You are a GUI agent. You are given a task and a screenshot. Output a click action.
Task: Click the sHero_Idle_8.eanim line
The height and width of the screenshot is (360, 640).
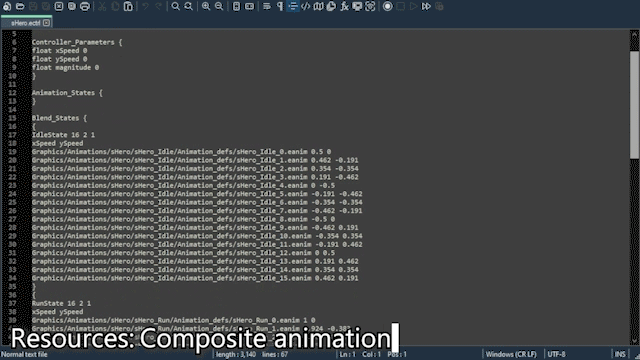point(183,219)
